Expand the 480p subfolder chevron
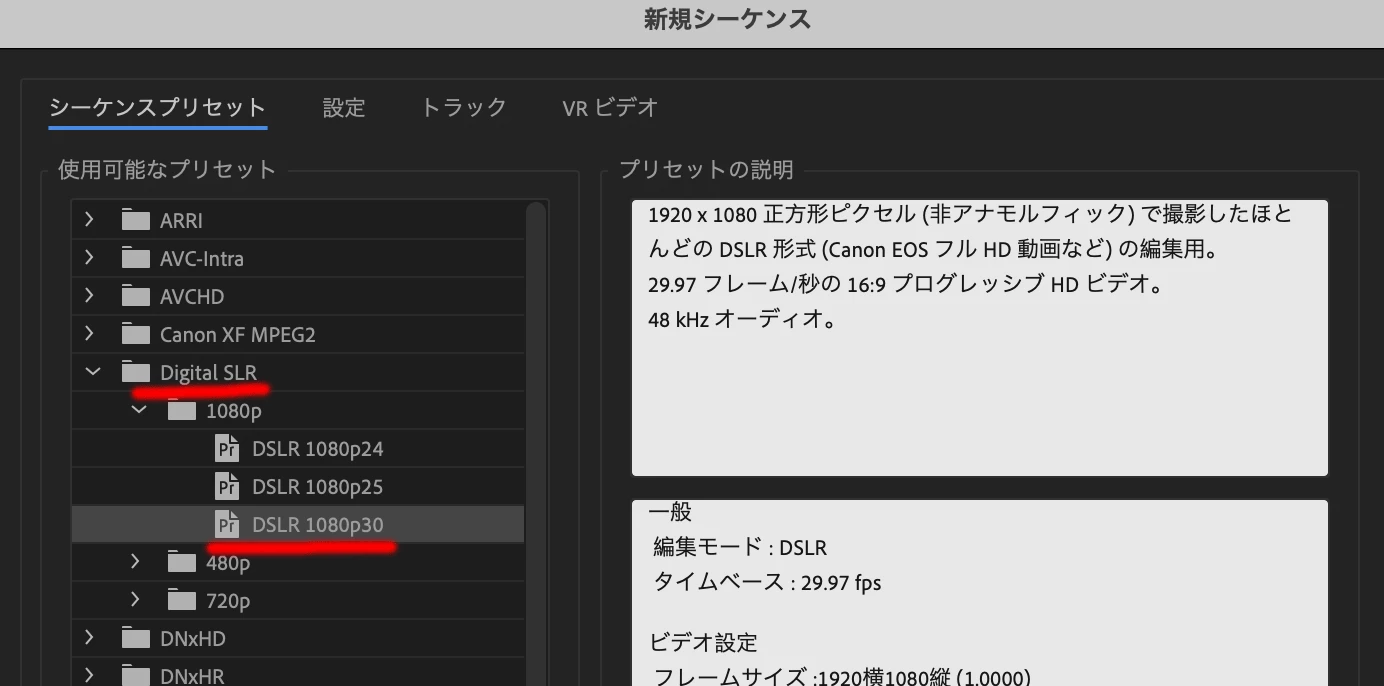 [136, 562]
